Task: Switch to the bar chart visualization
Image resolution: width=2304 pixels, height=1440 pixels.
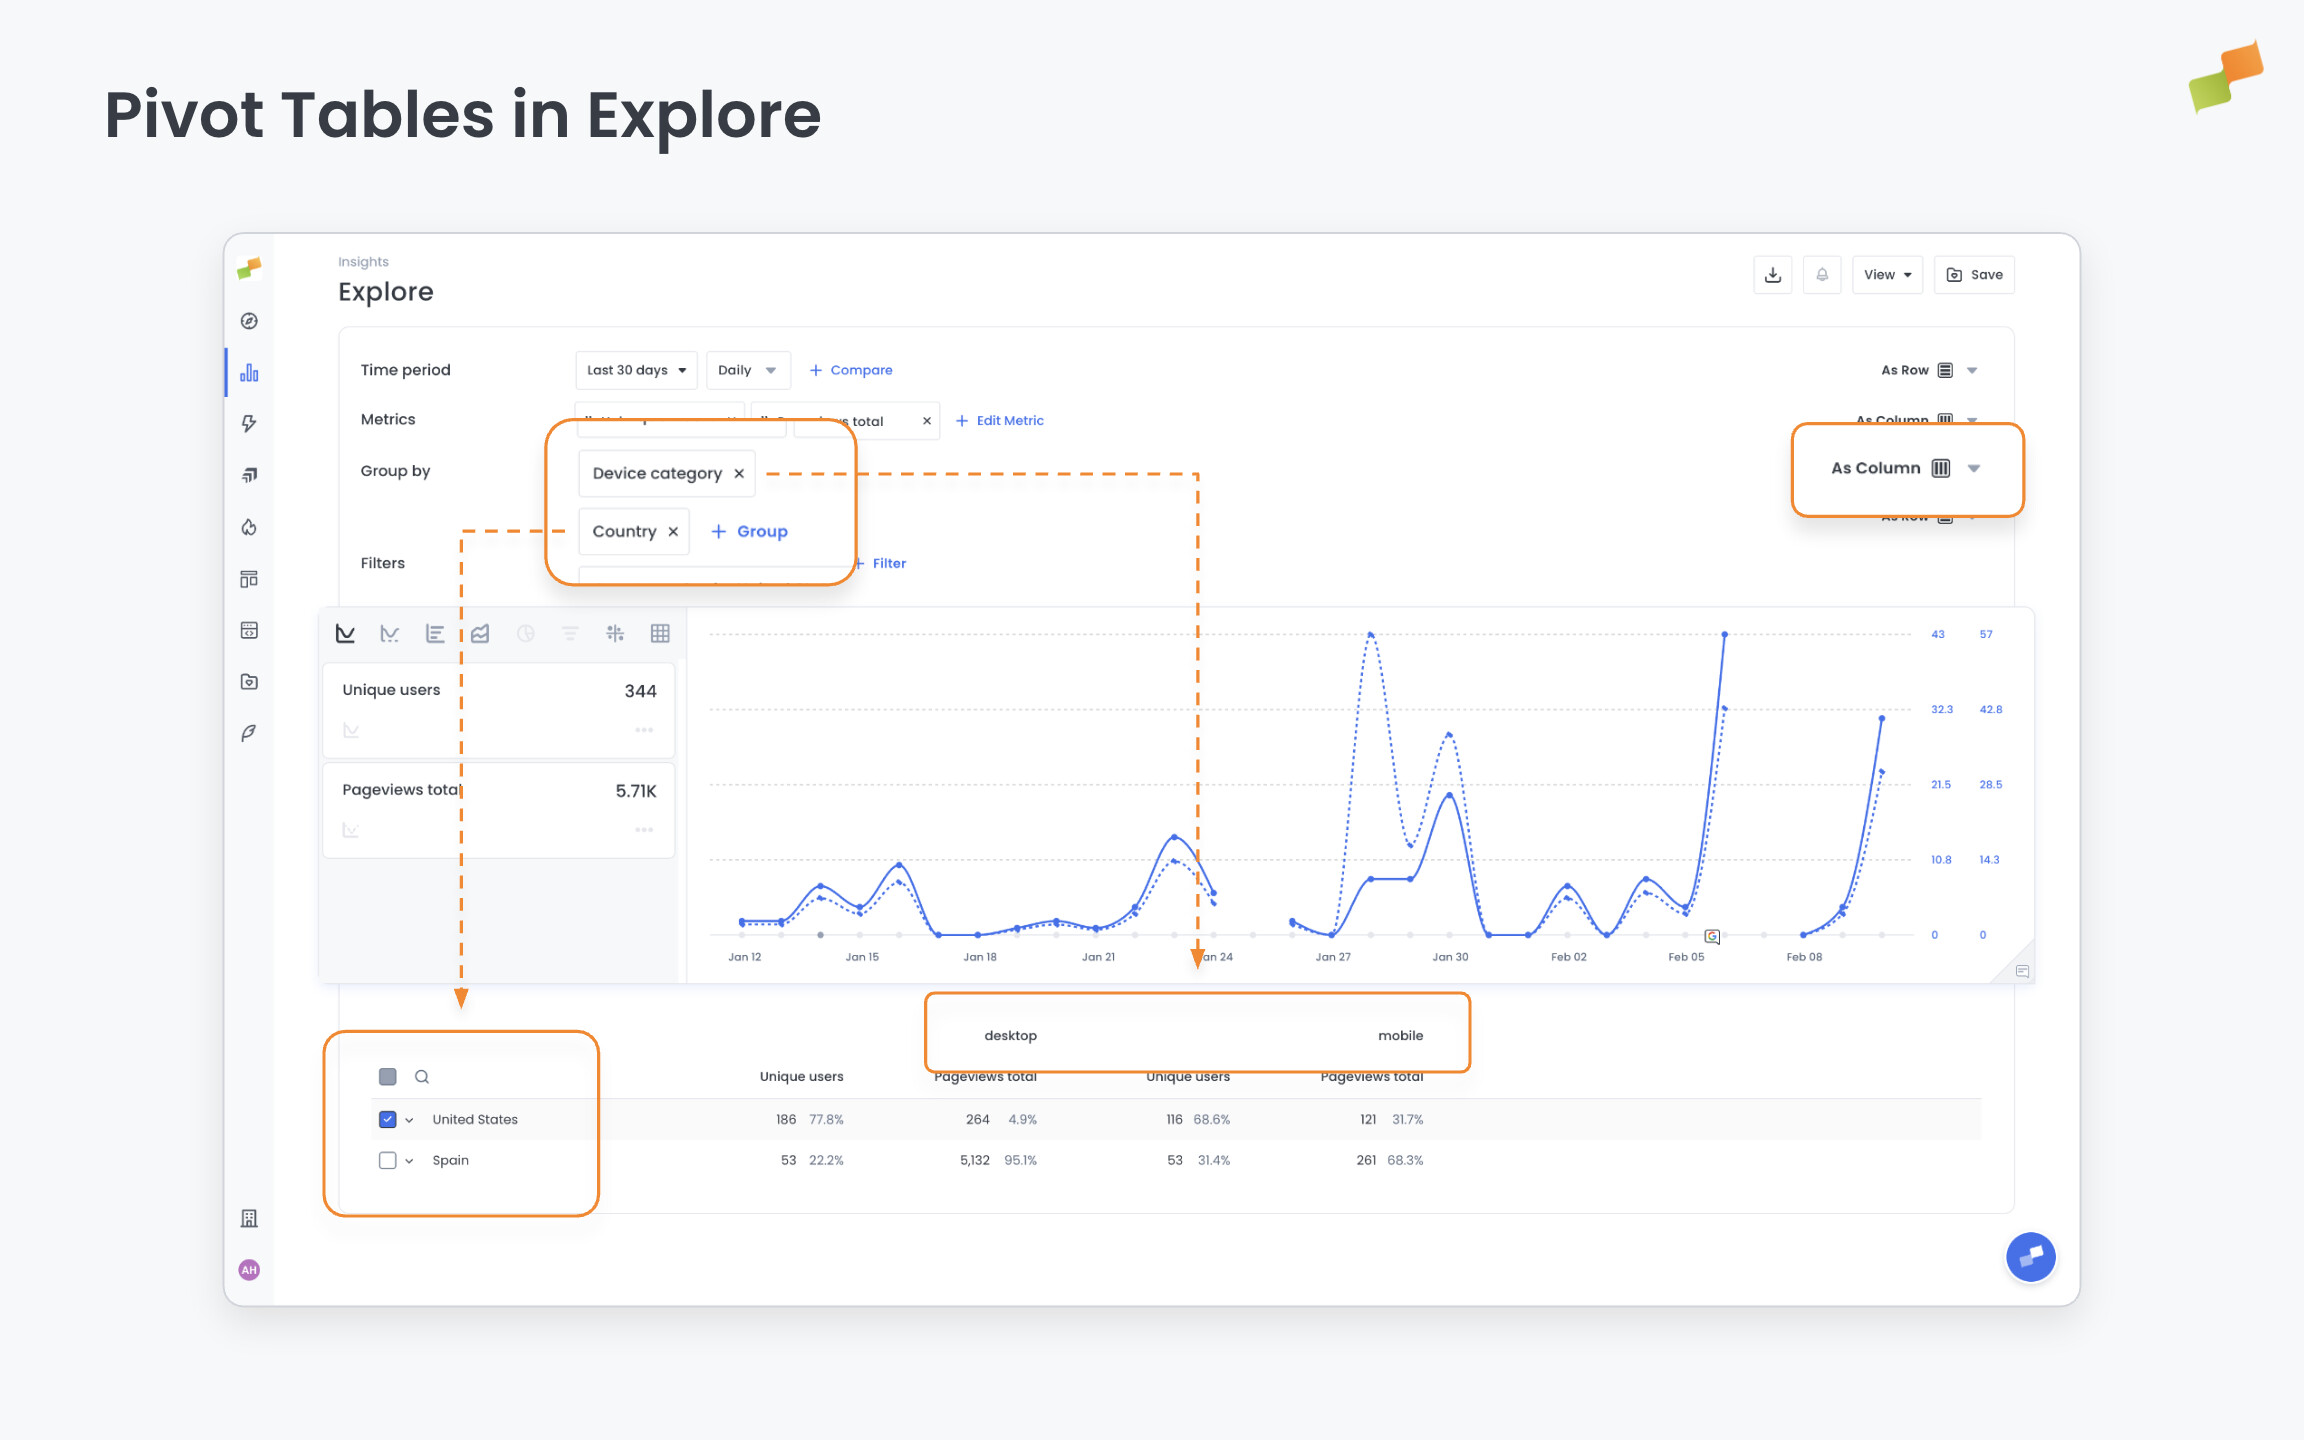Action: [x=435, y=632]
